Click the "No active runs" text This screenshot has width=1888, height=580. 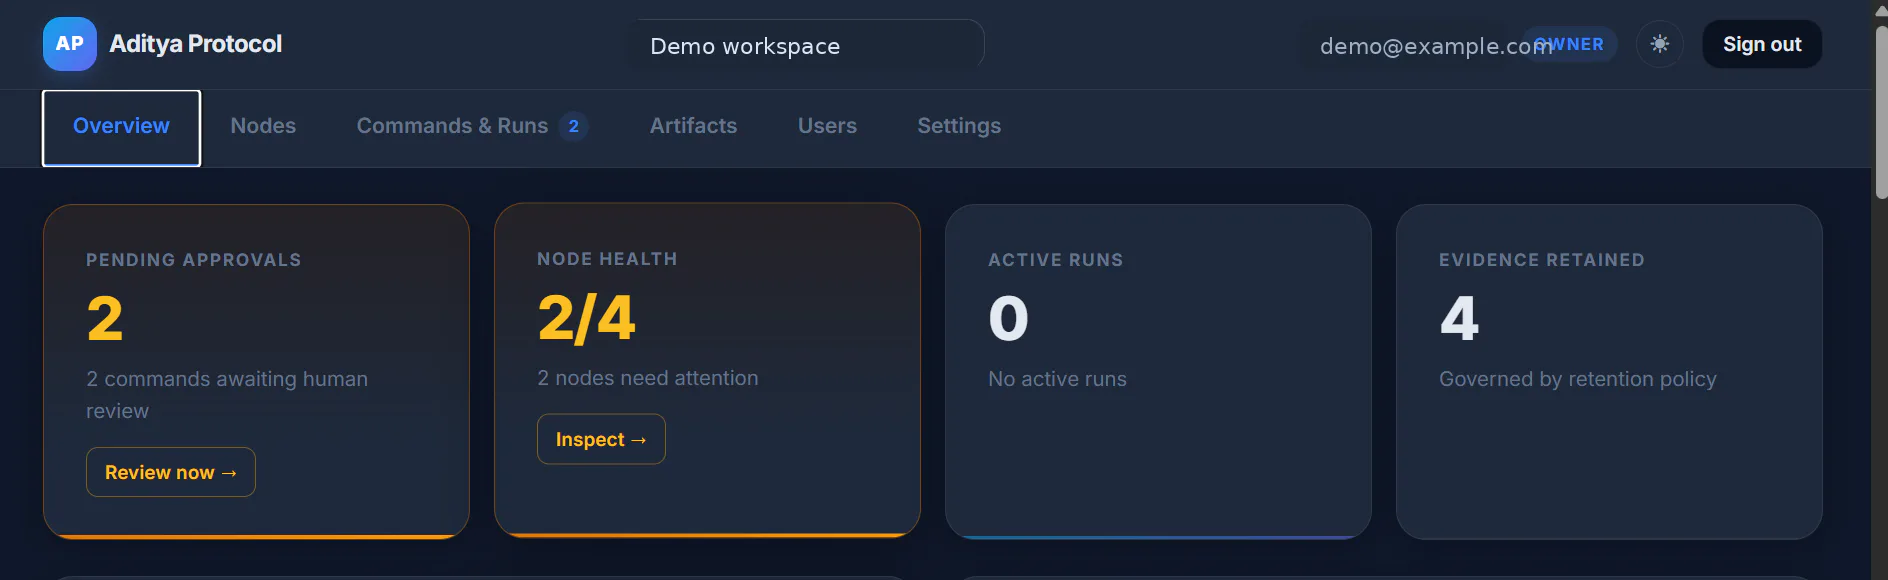click(x=1057, y=379)
